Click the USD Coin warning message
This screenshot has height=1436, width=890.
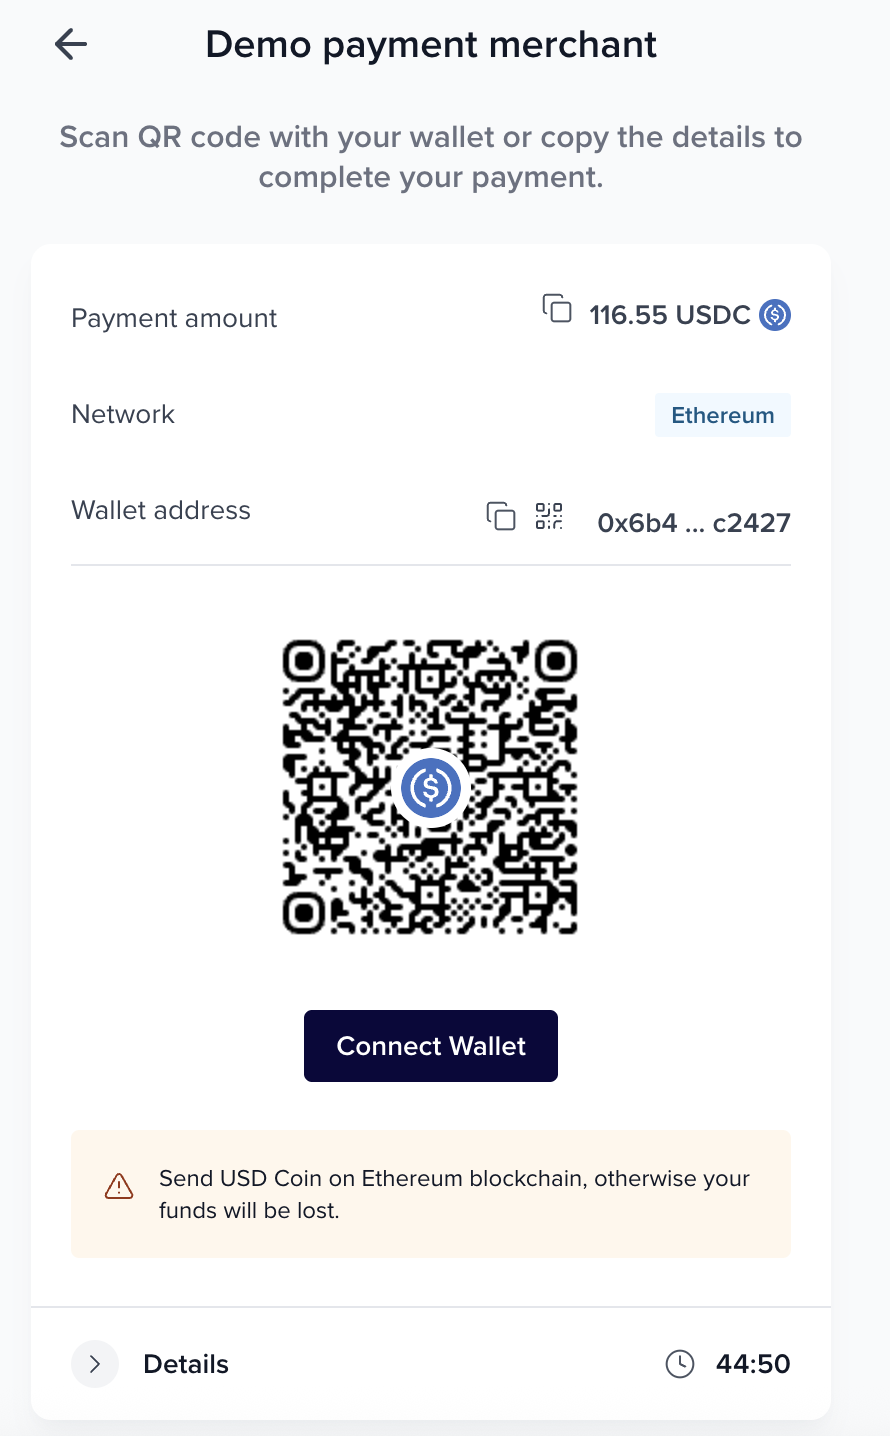(x=454, y=1194)
